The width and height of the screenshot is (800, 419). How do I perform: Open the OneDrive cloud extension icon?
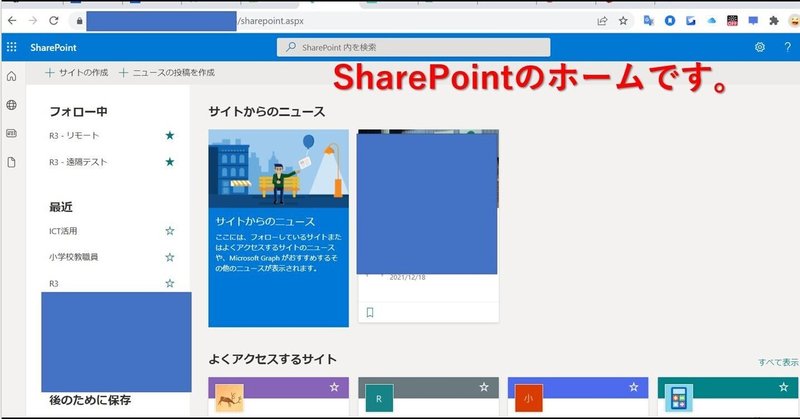712,21
